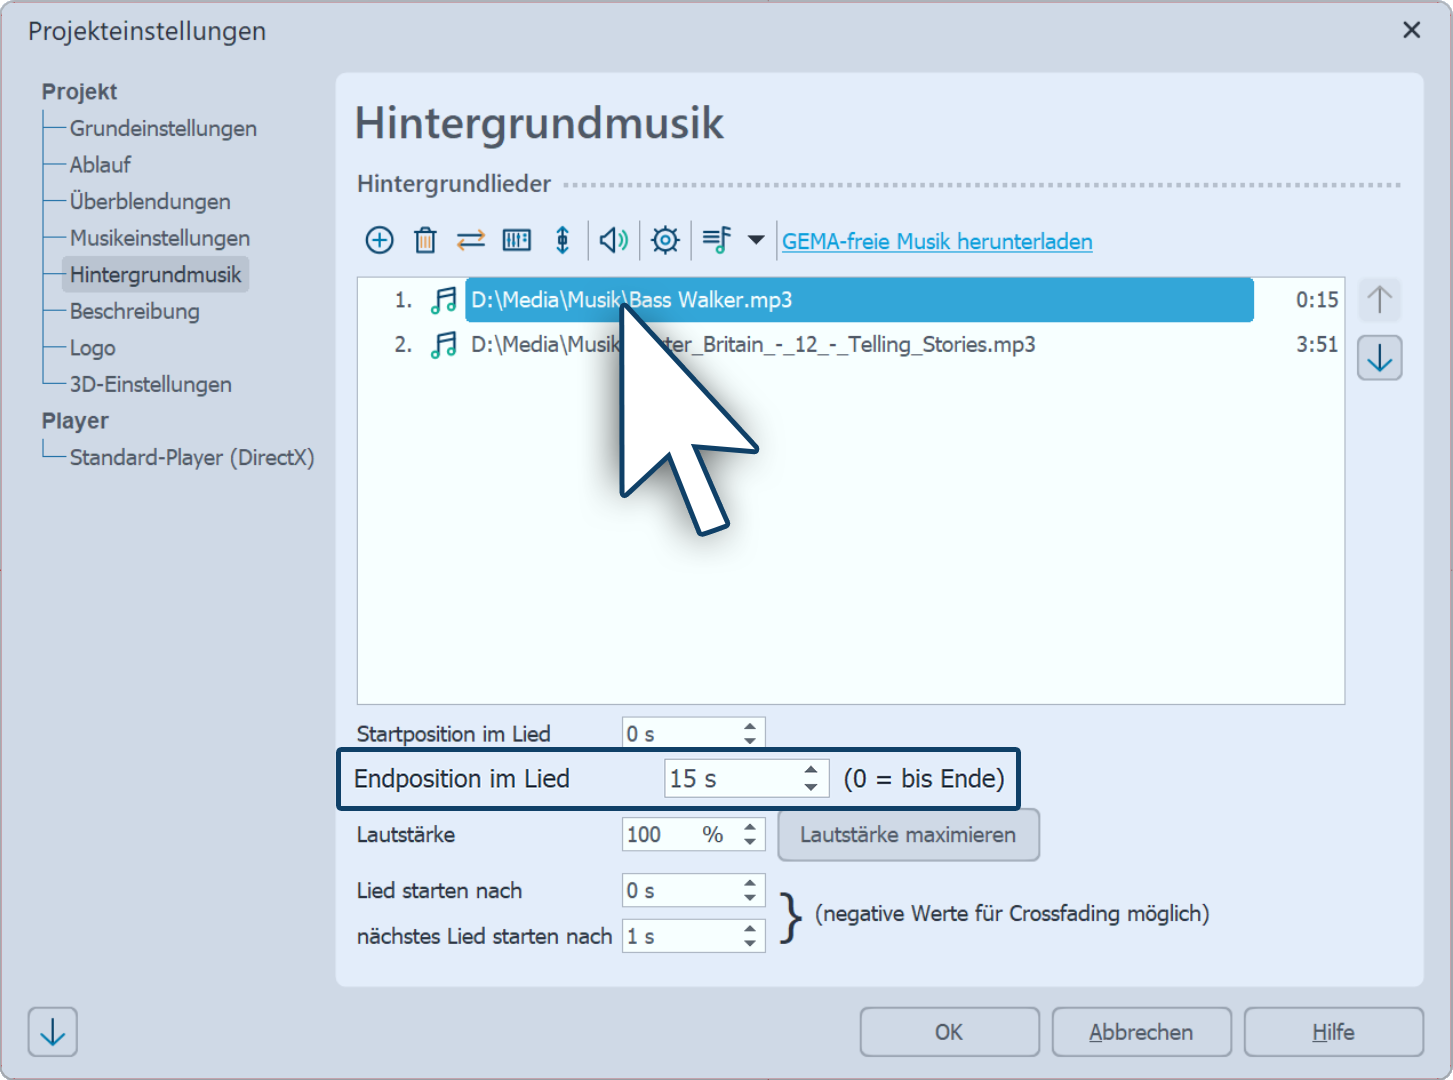Select the Telling_Stories.mp3 song entry
This screenshot has width=1453, height=1080.
point(850,345)
